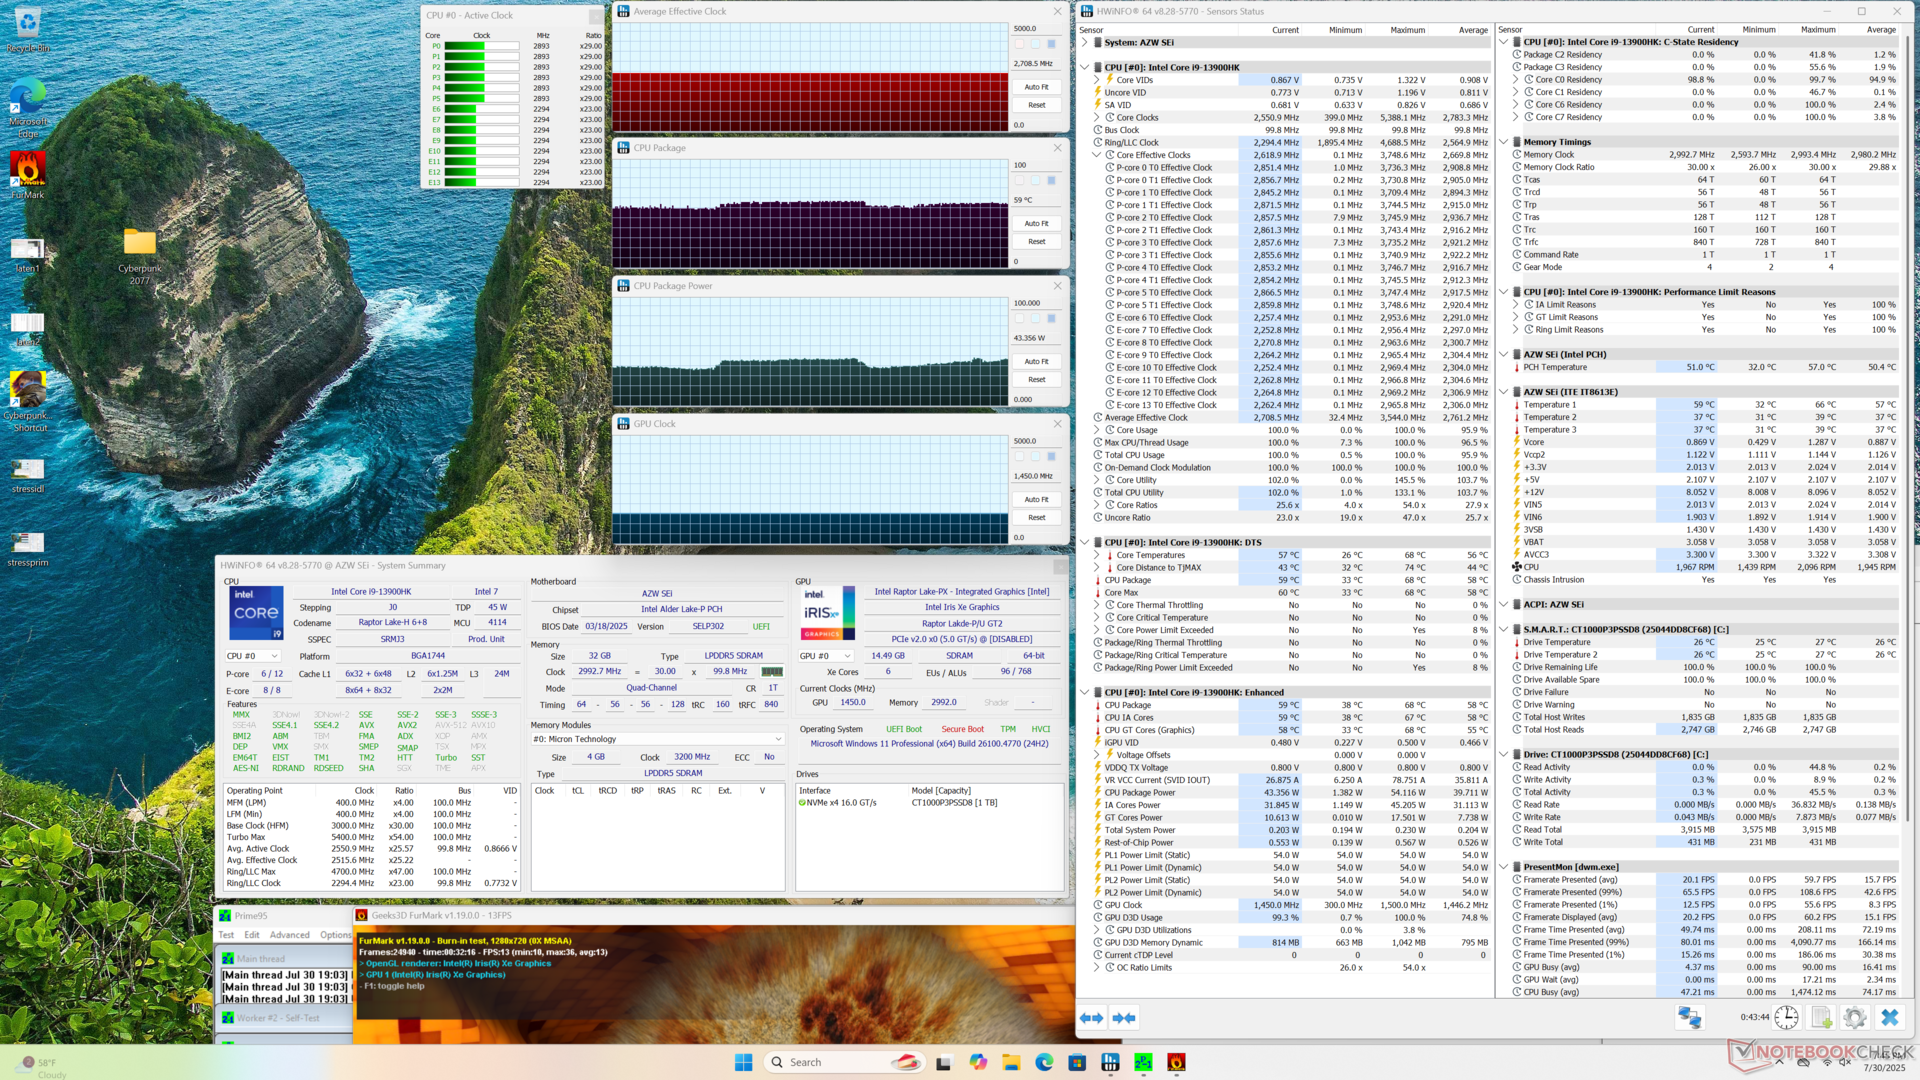Click Auto Fit in CPU Package graph

tap(1037, 224)
